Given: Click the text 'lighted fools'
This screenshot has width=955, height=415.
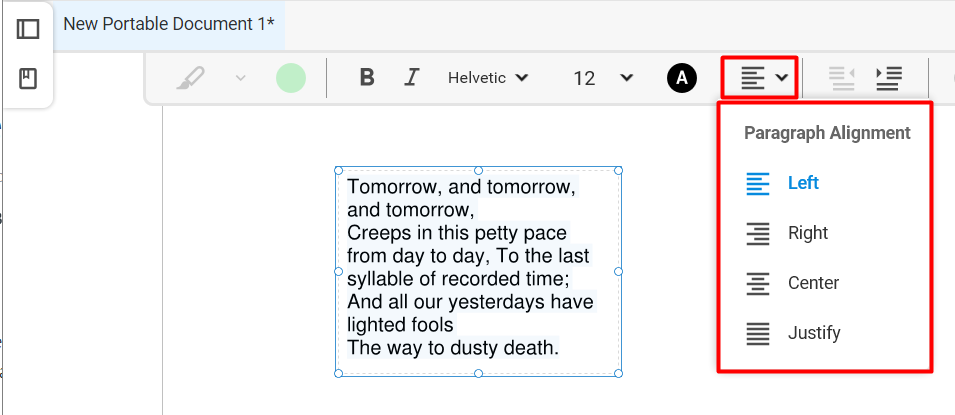Looking at the screenshot, I should click(400, 325).
